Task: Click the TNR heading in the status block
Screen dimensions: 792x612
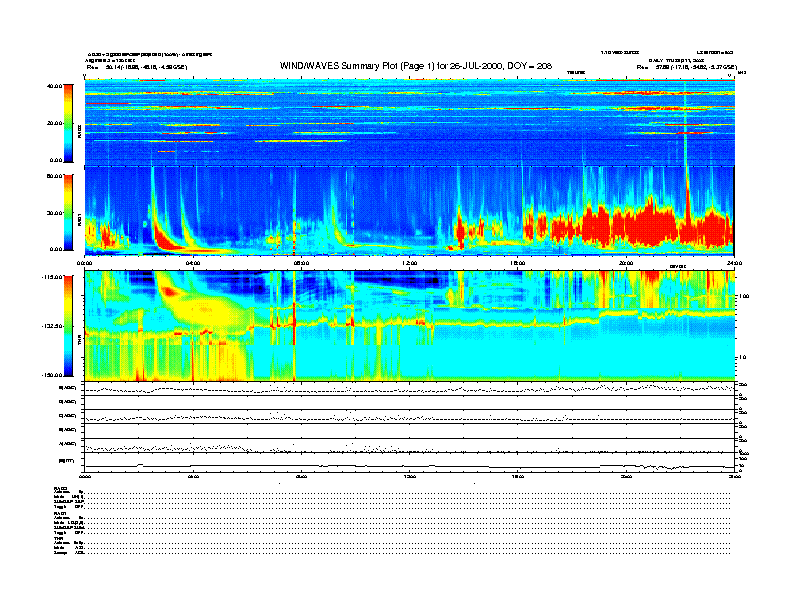Action: tap(58, 538)
